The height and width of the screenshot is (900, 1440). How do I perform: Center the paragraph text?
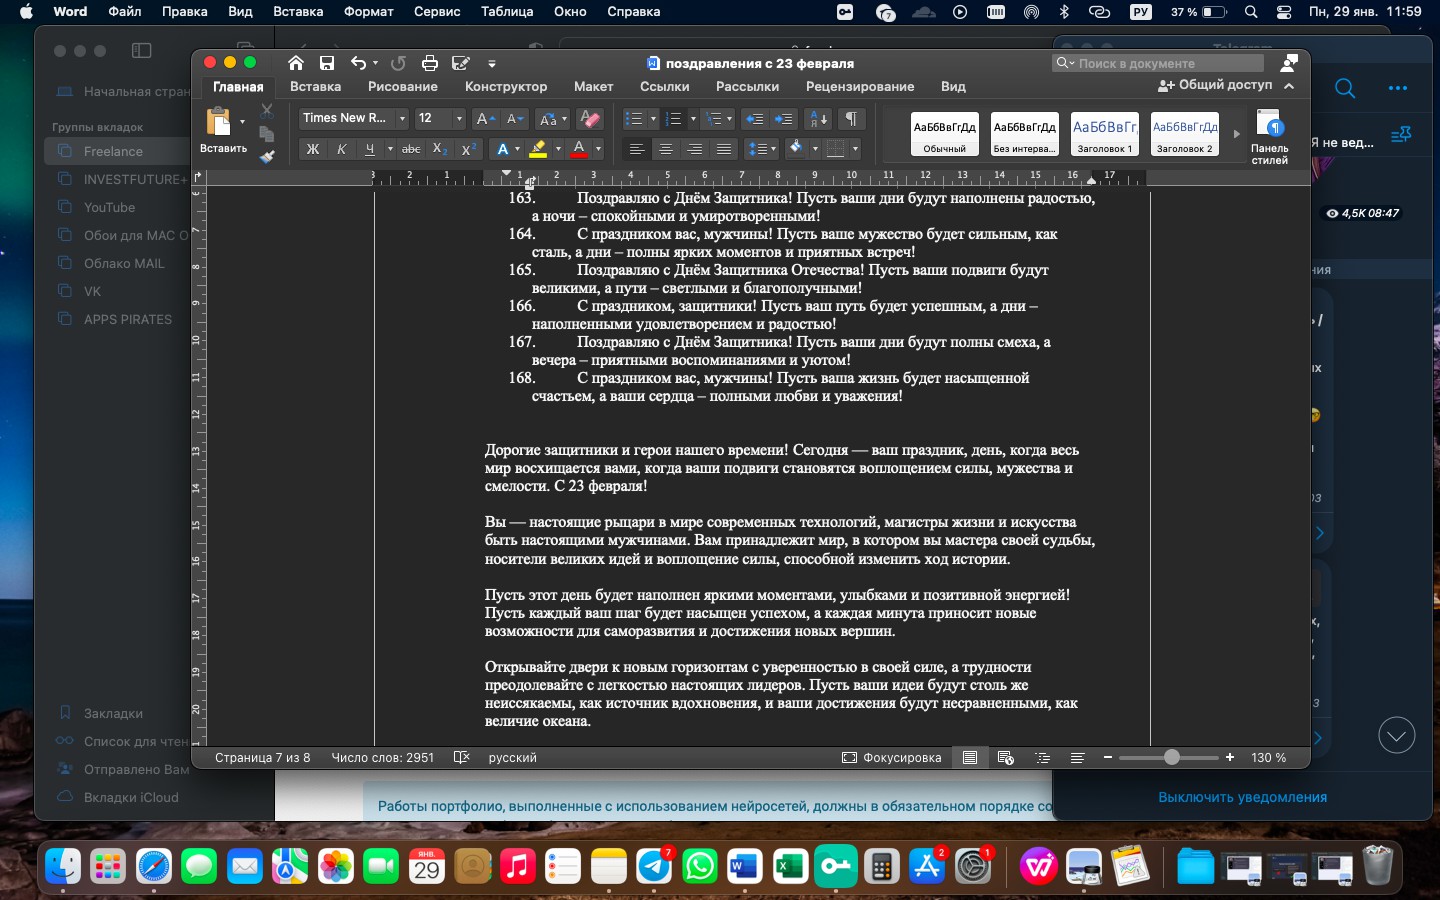coord(665,149)
